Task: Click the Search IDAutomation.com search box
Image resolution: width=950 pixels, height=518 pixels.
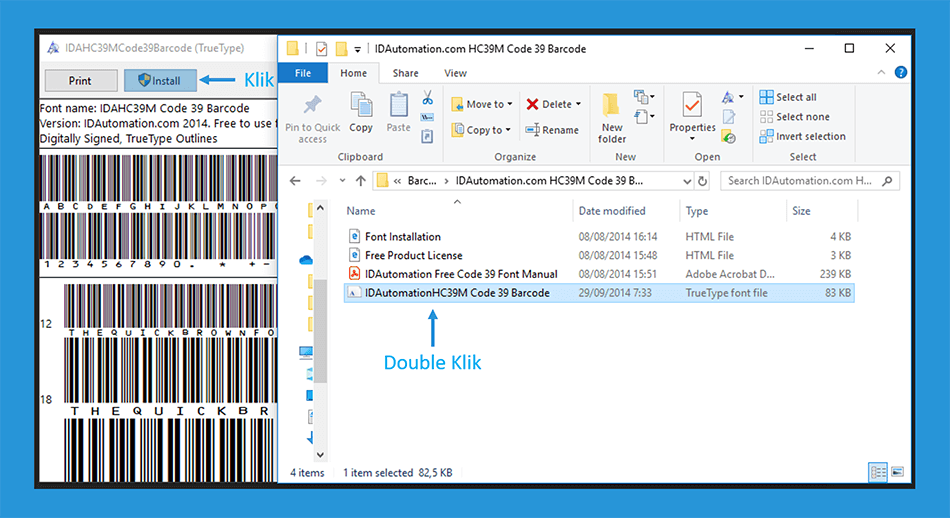Action: (809, 181)
